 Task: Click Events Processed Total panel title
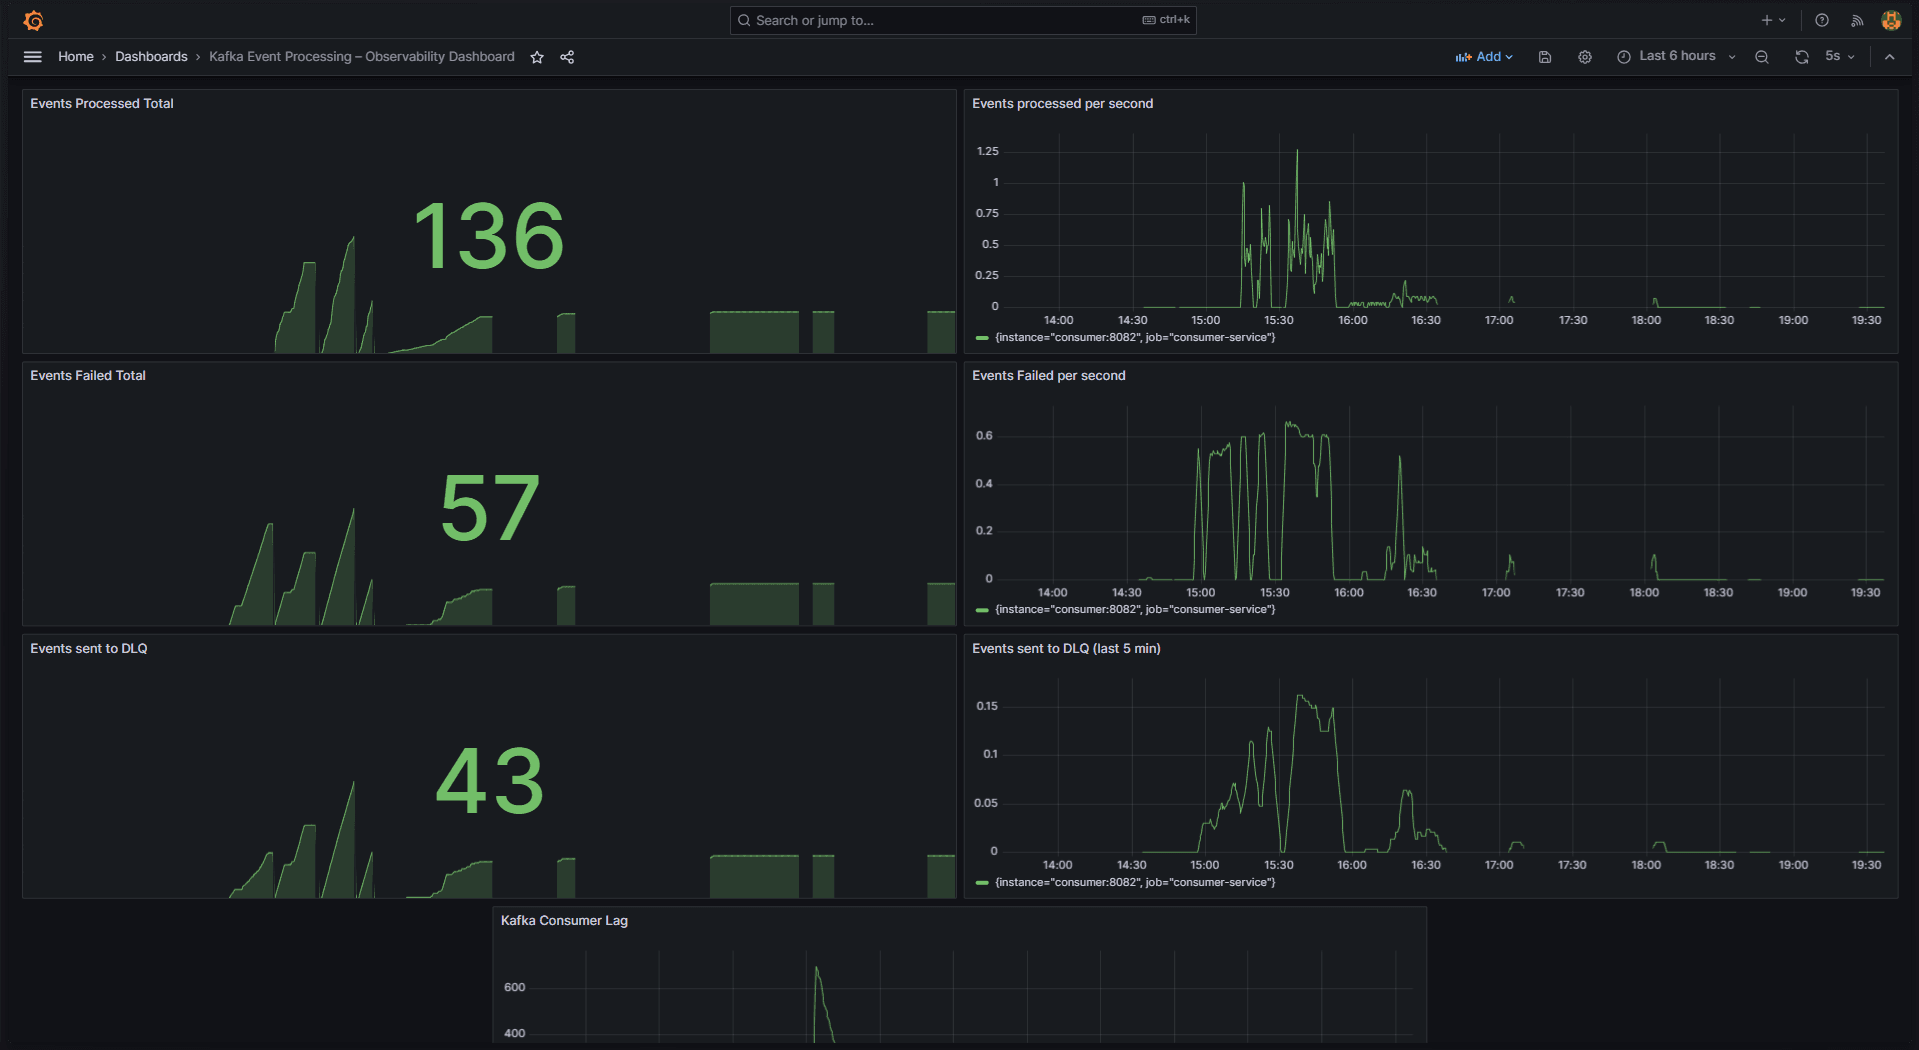tap(102, 103)
